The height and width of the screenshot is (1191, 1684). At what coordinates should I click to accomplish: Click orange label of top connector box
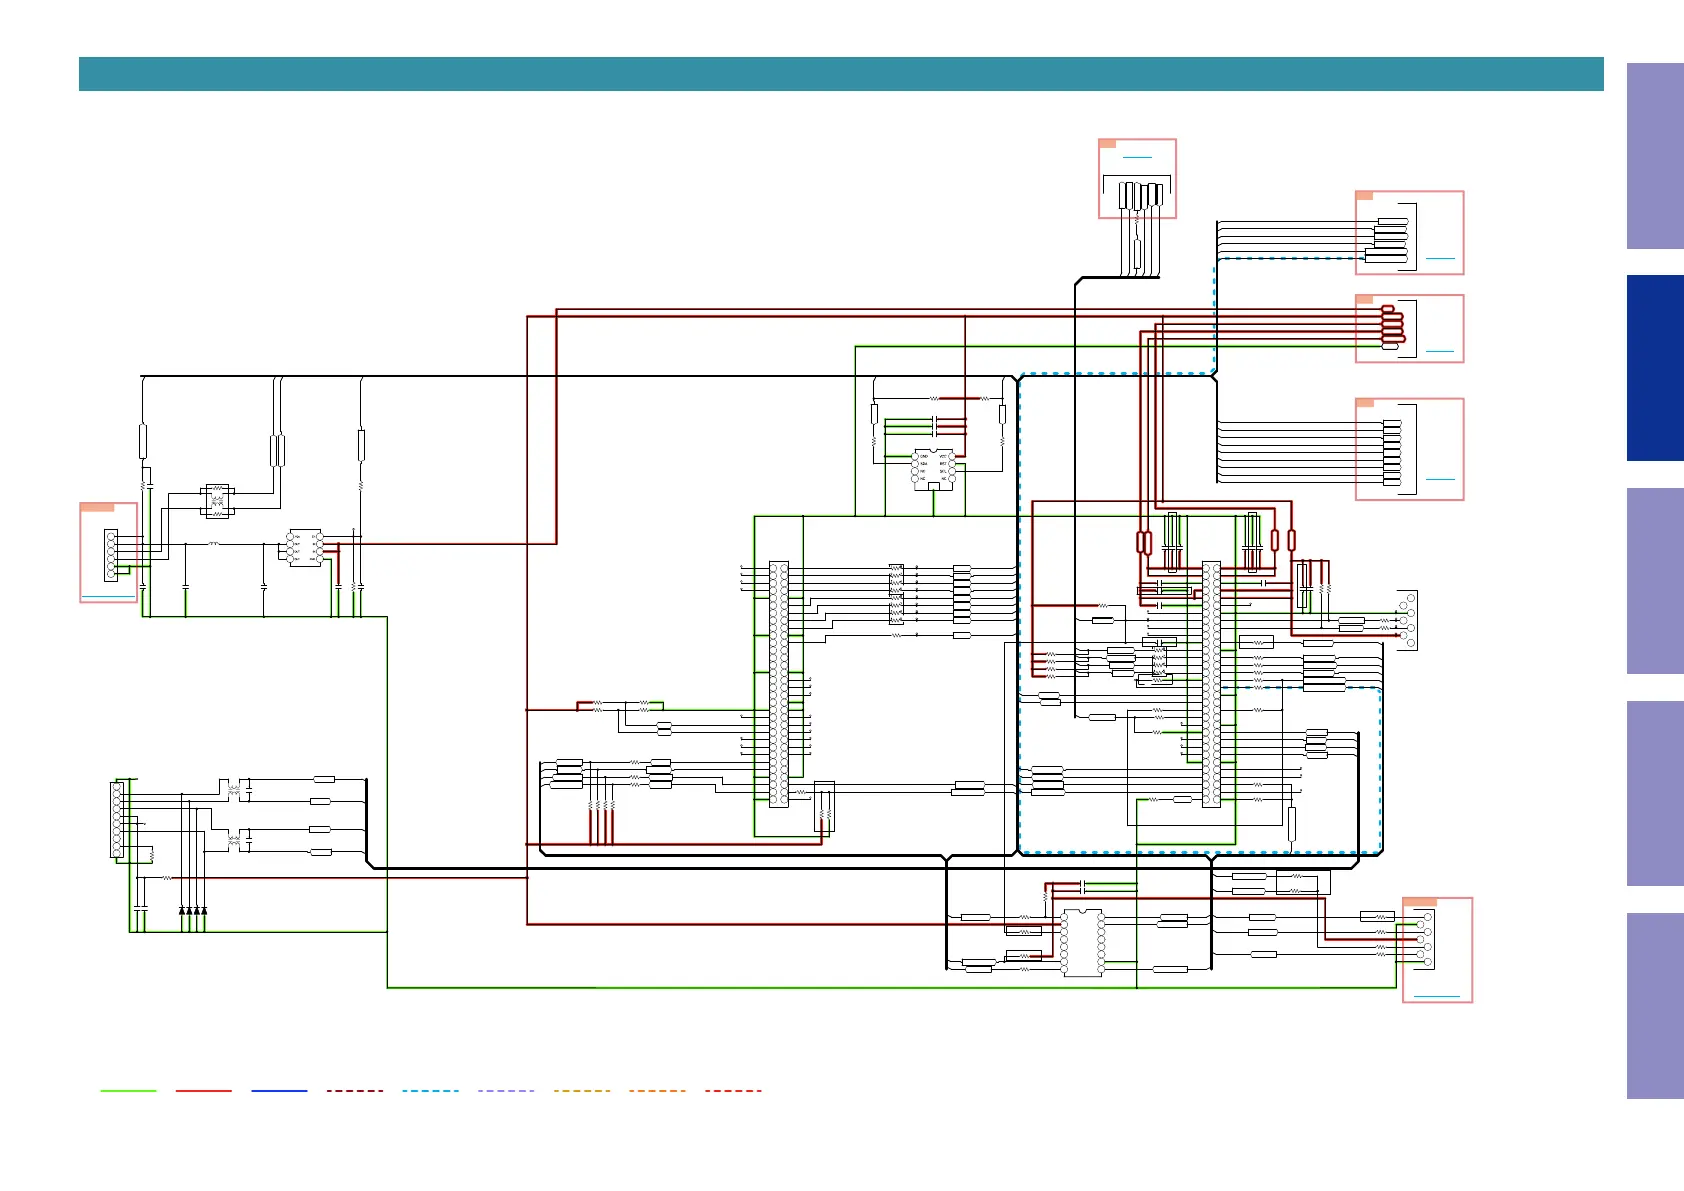click(x=1107, y=144)
